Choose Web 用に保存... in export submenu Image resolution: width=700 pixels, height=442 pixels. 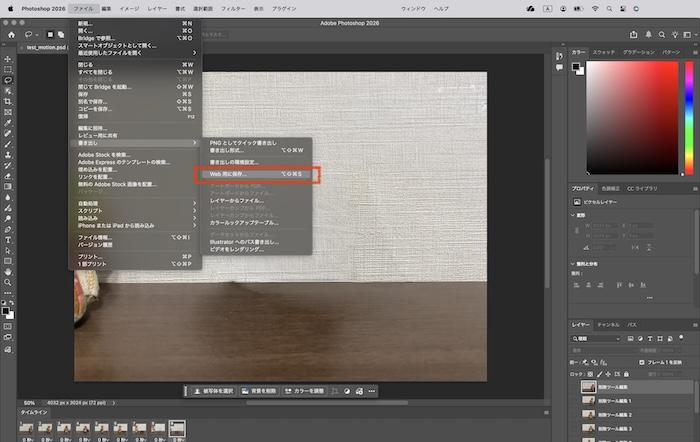point(256,174)
